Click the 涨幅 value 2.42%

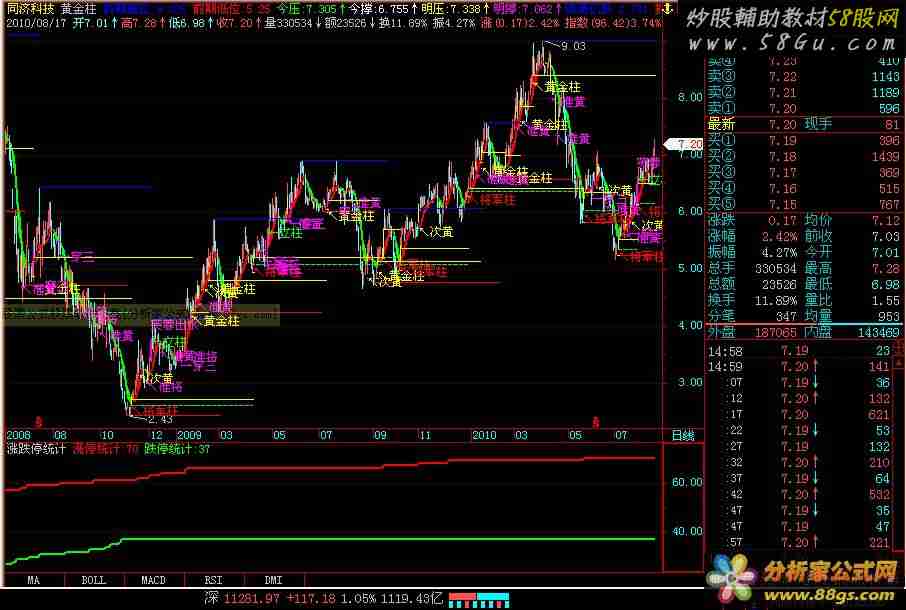click(779, 236)
